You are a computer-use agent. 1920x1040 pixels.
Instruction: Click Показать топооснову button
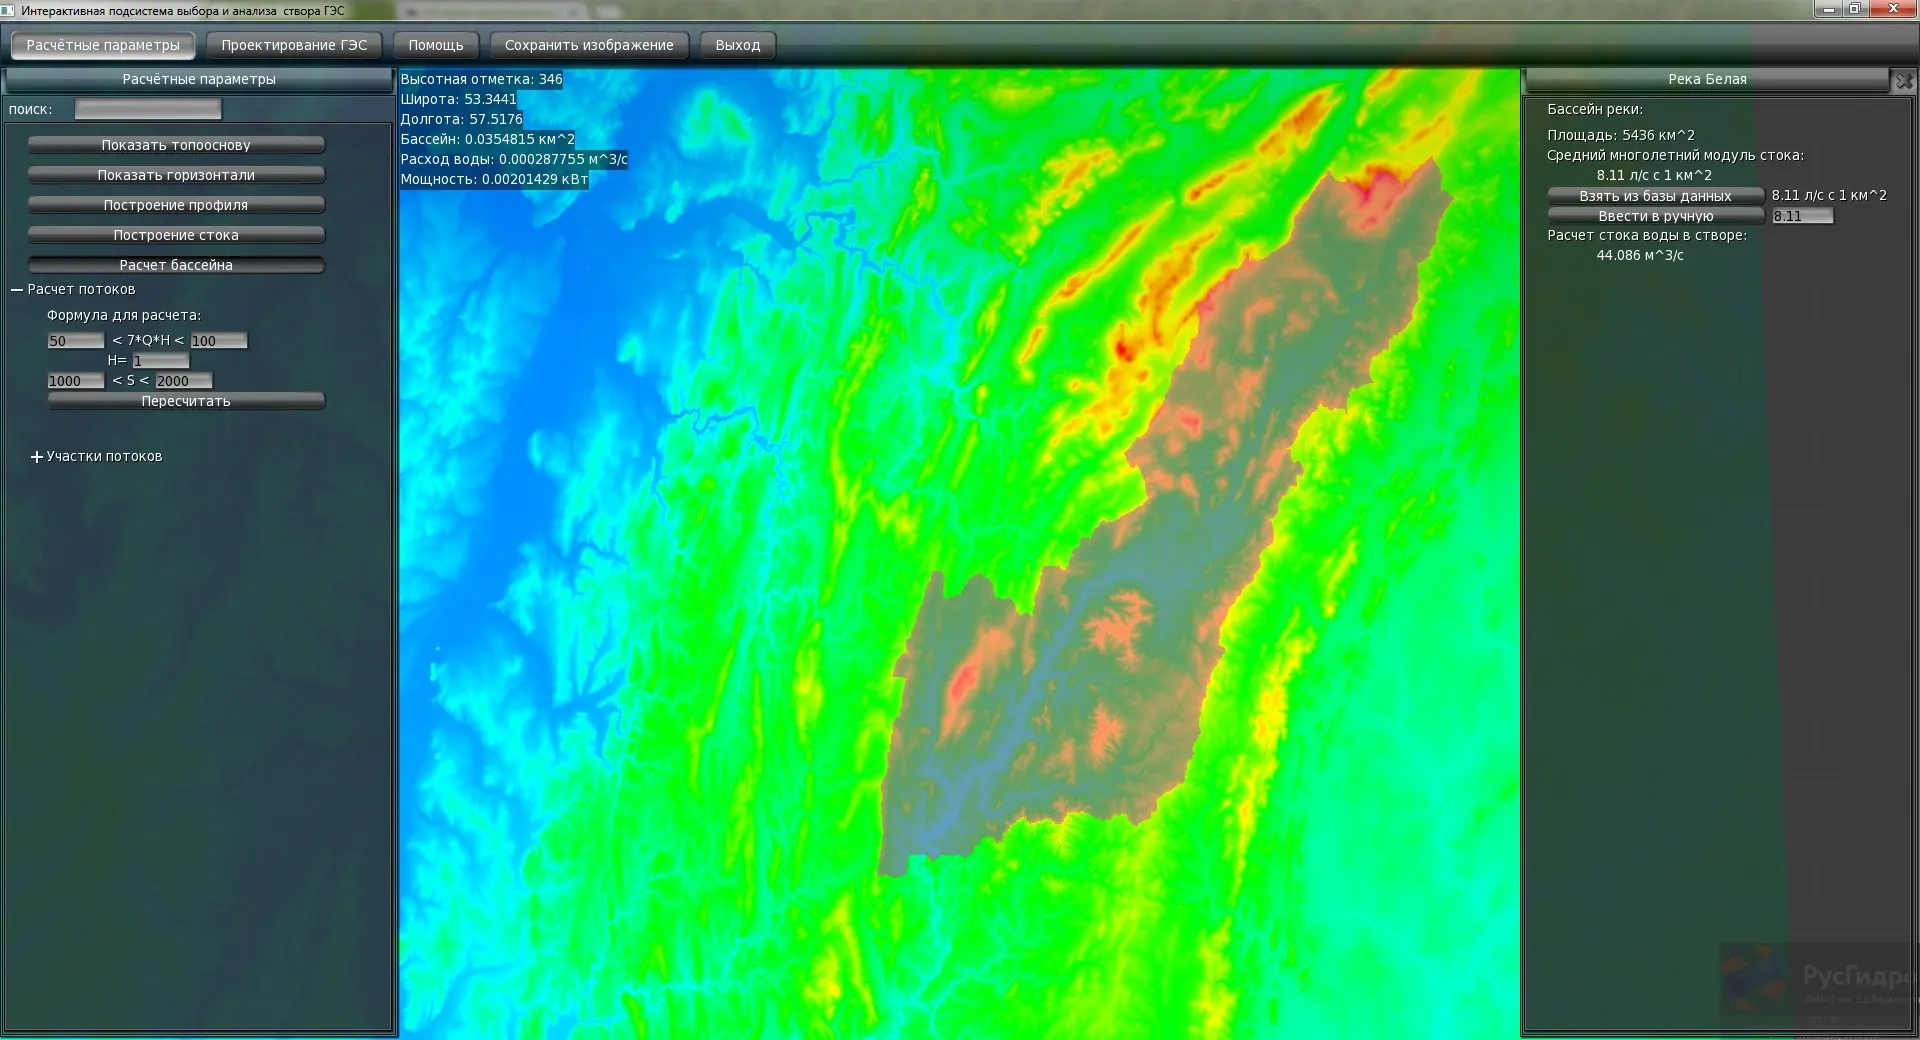click(x=176, y=145)
